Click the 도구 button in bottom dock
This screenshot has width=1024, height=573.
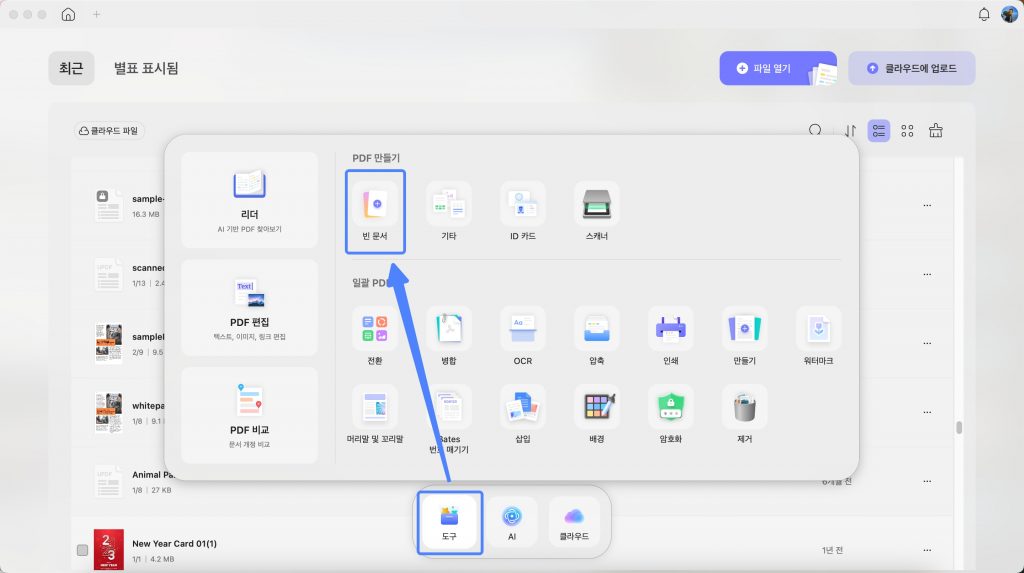(x=449, y=523)
